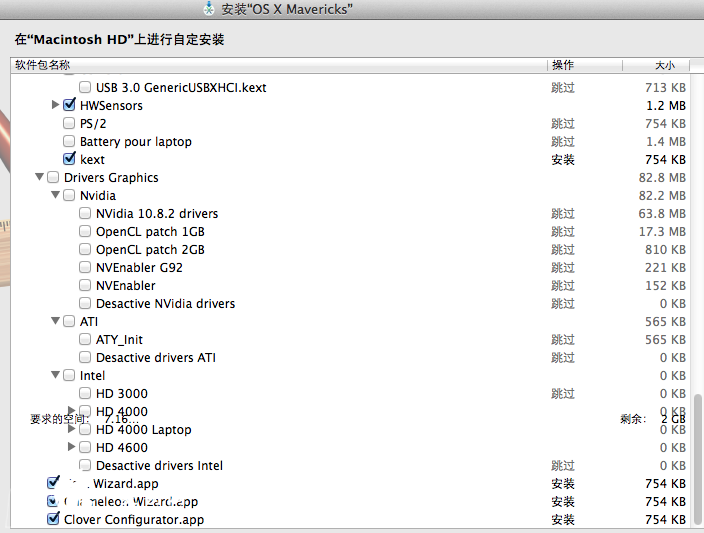
Task: Collapse the Nvidia tree section
Action: (55, 196)
